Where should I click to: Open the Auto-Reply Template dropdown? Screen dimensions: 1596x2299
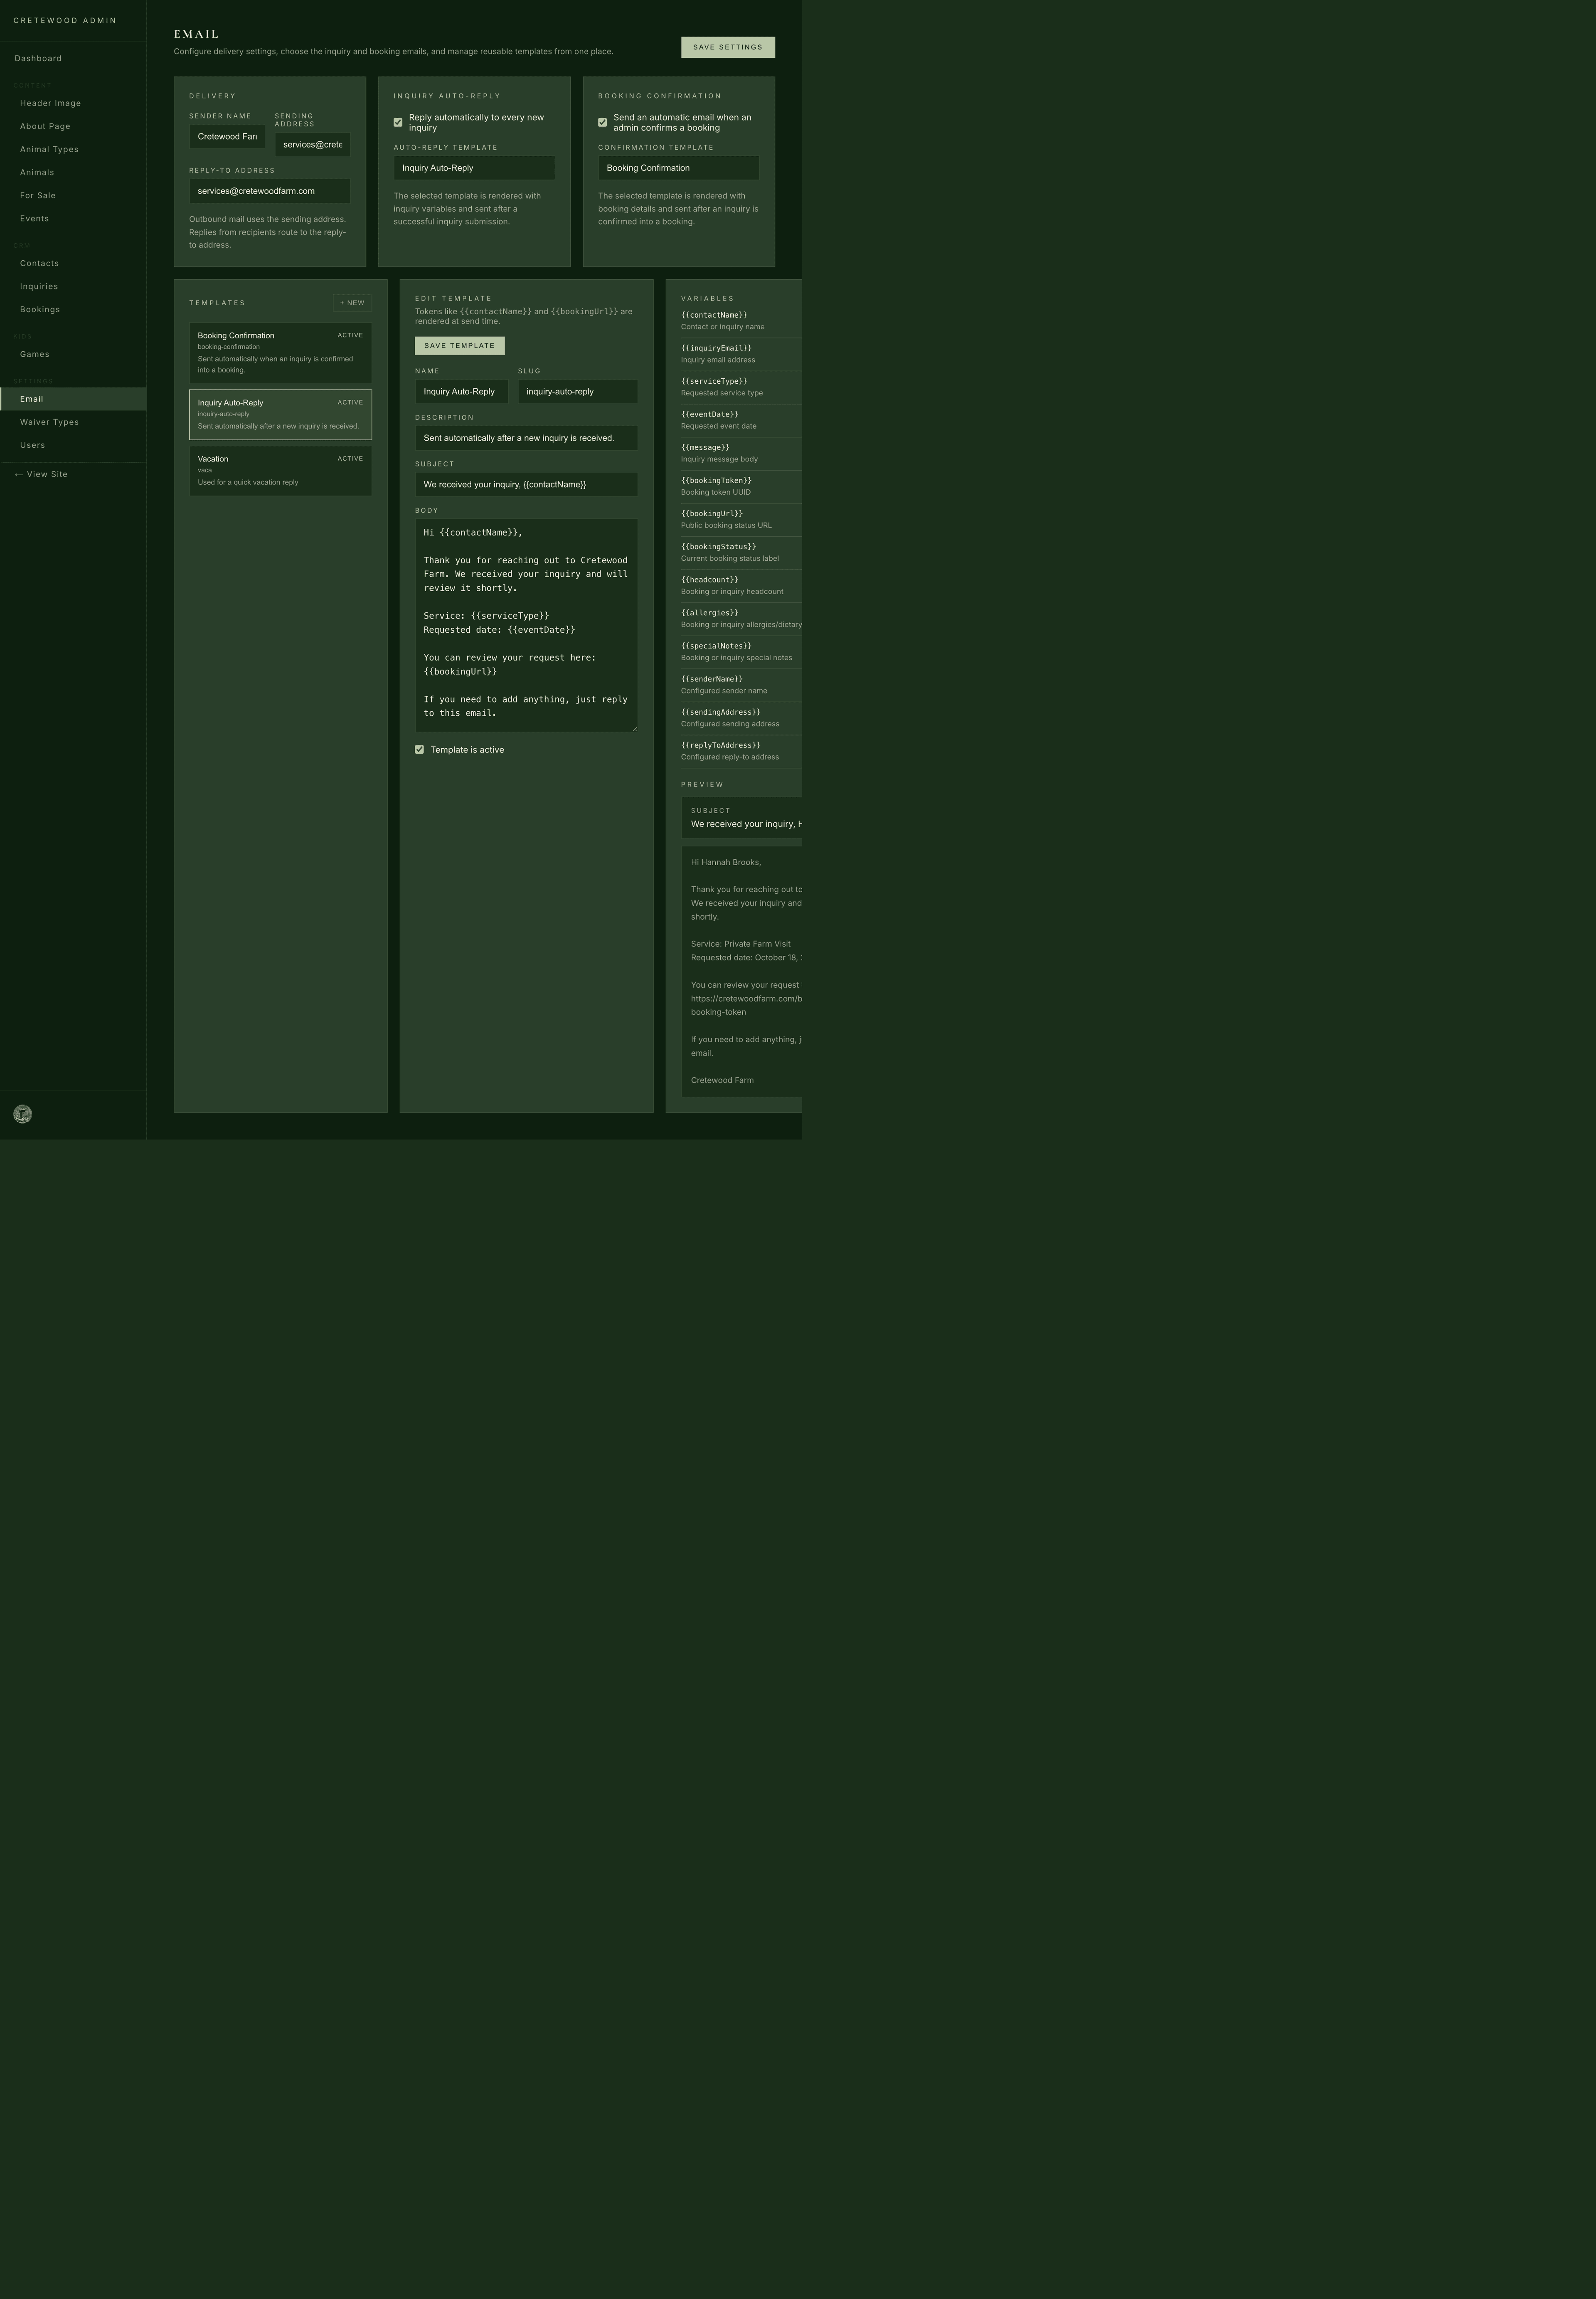(474, 167)
